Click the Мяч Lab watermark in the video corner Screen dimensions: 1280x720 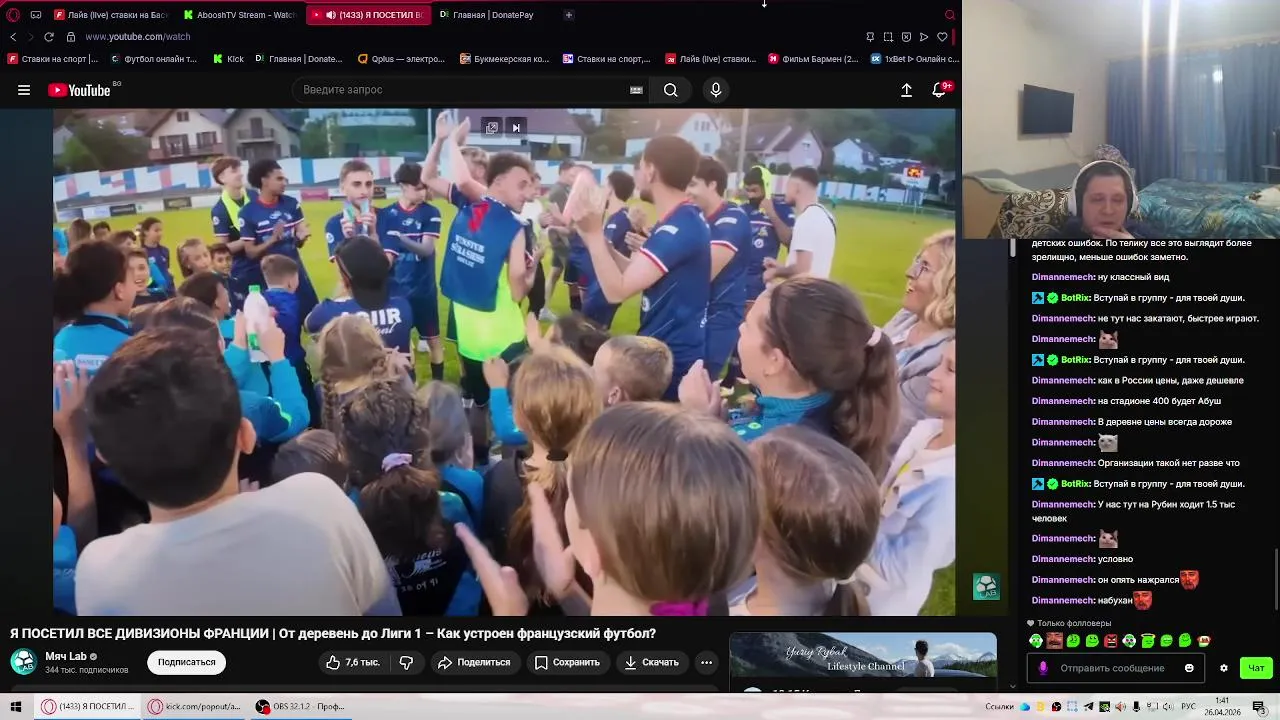pos(986,586)
